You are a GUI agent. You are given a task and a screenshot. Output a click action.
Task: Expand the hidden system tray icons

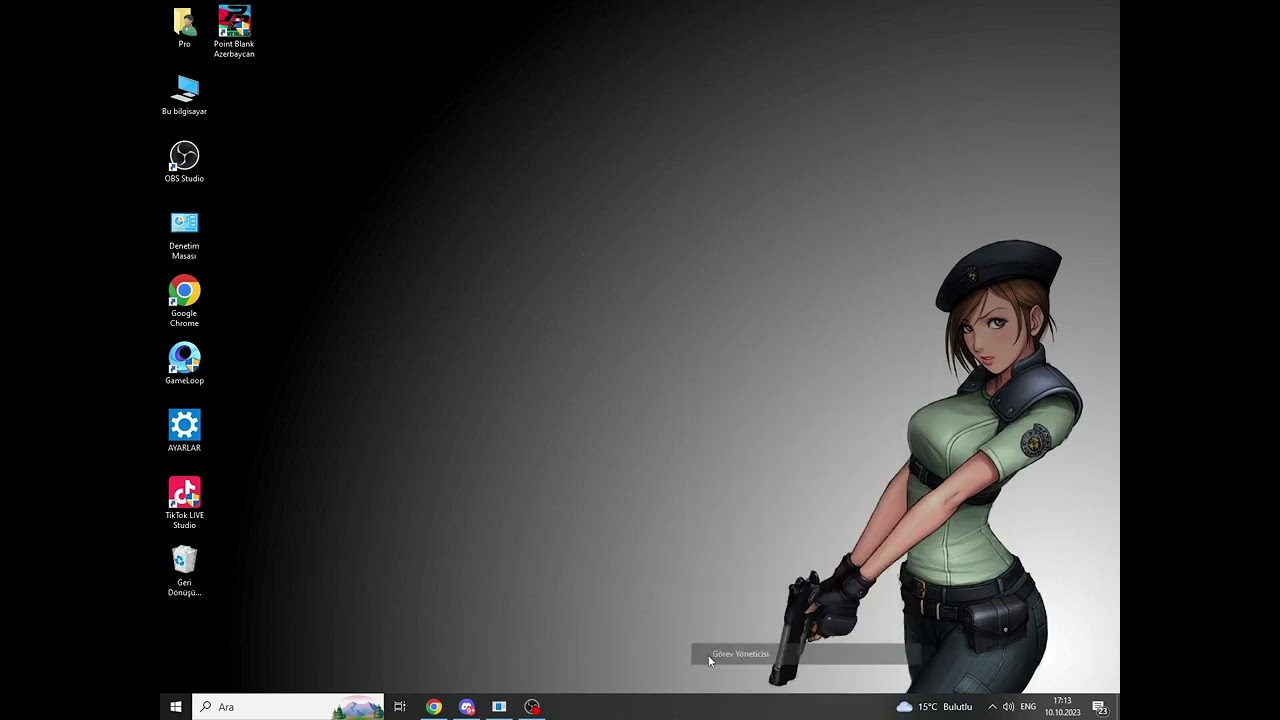(x=992, y=707)
